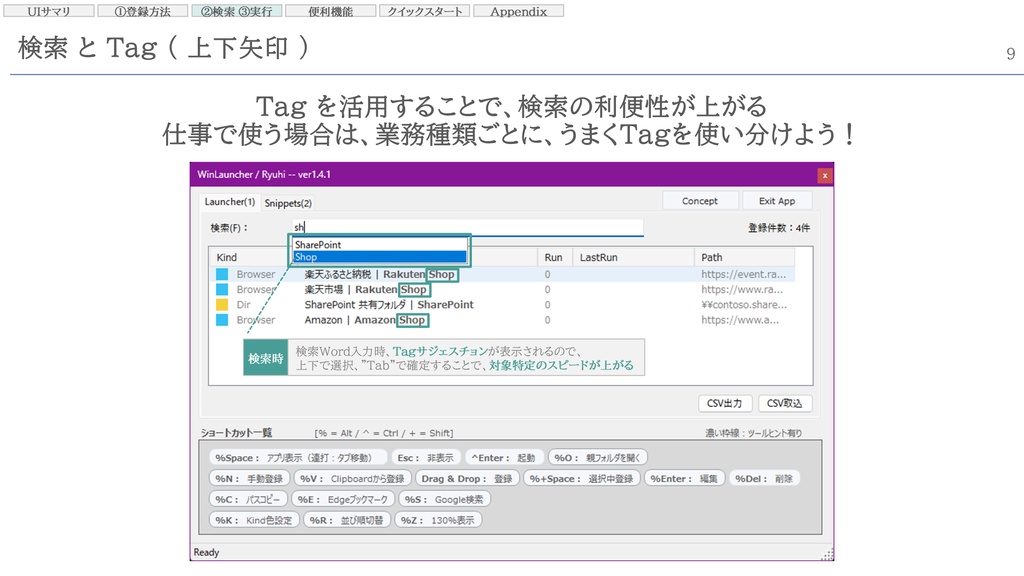Click the %C パスコピー shortcut chip

pyautogui.click(x=248, y=500)
